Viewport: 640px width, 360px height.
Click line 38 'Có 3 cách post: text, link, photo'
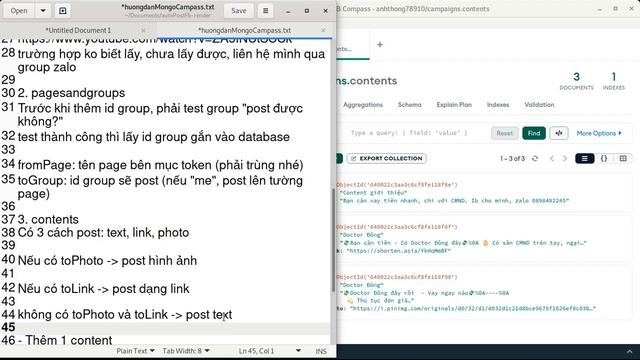(x=103, y=233)
